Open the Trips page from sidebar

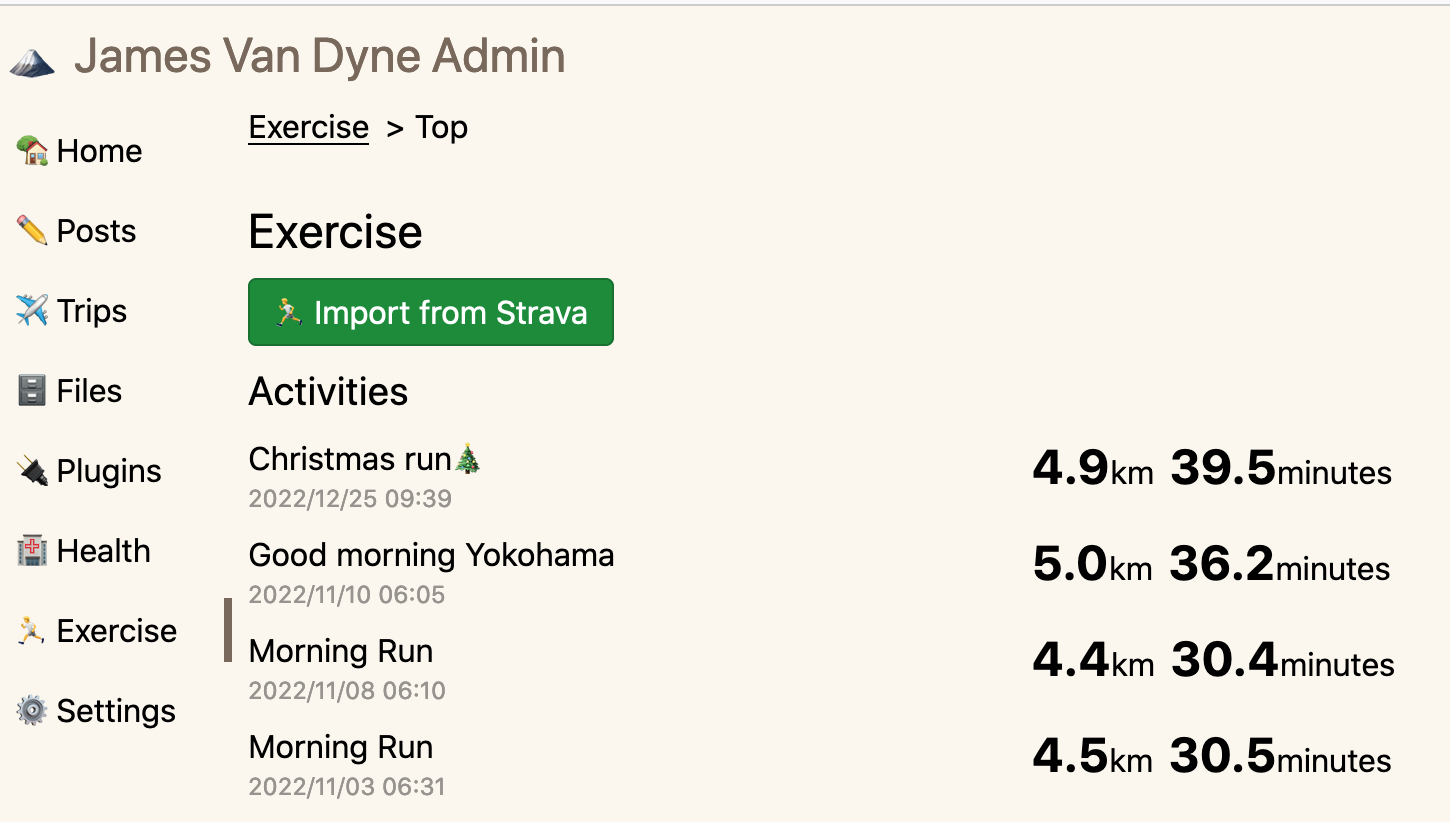92,311
